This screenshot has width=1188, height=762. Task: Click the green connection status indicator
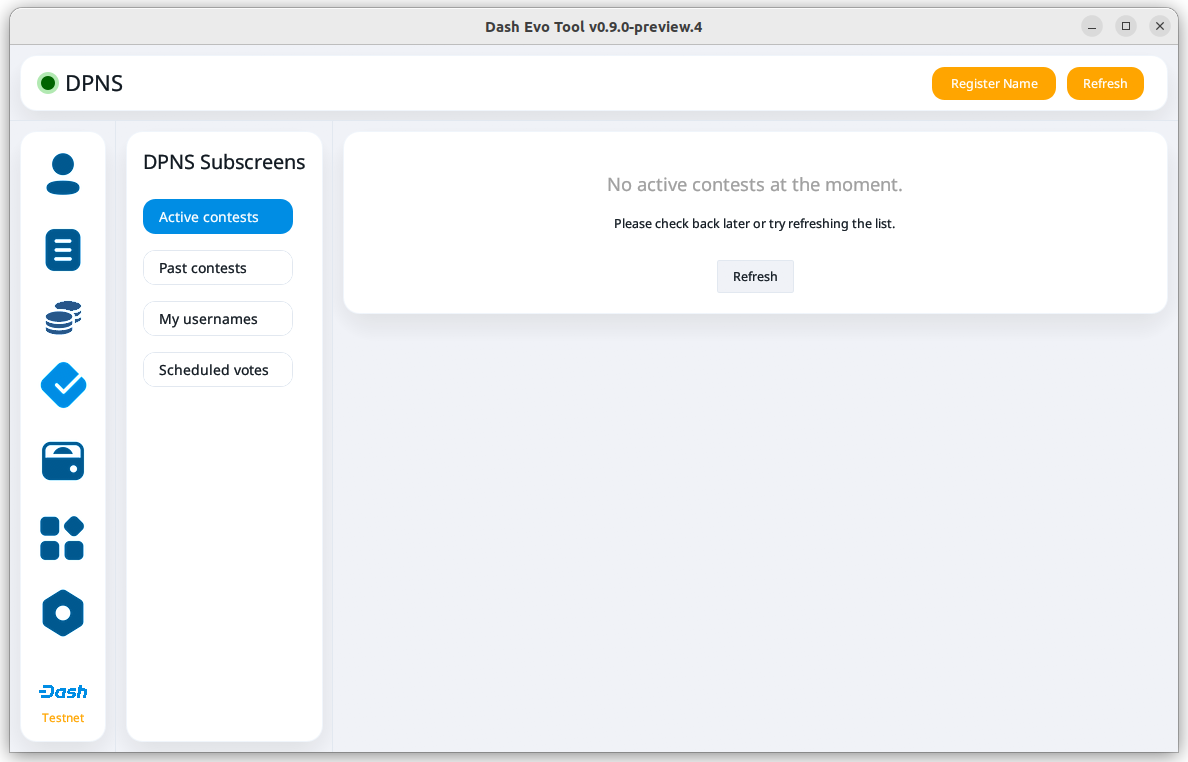pyautogui.click(x=47, y=83)
